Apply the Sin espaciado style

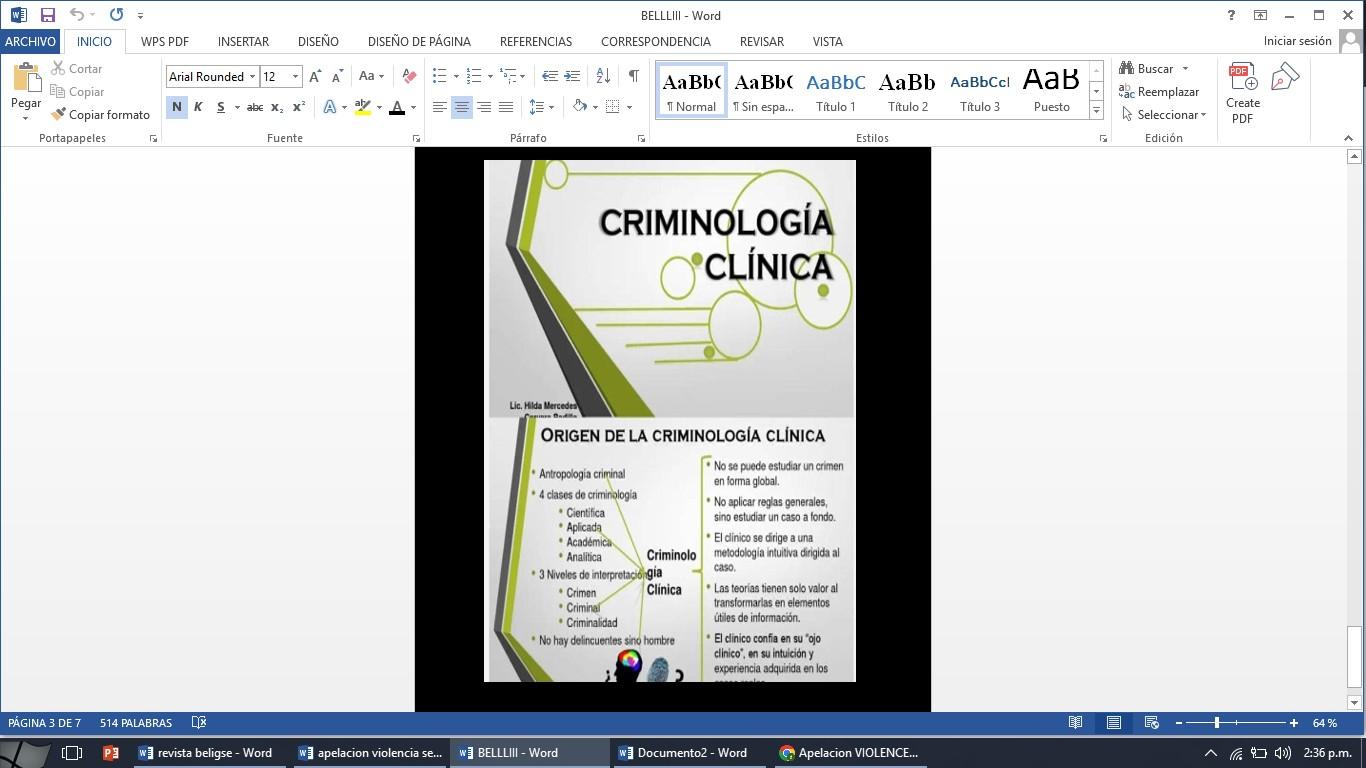(763, 91)
